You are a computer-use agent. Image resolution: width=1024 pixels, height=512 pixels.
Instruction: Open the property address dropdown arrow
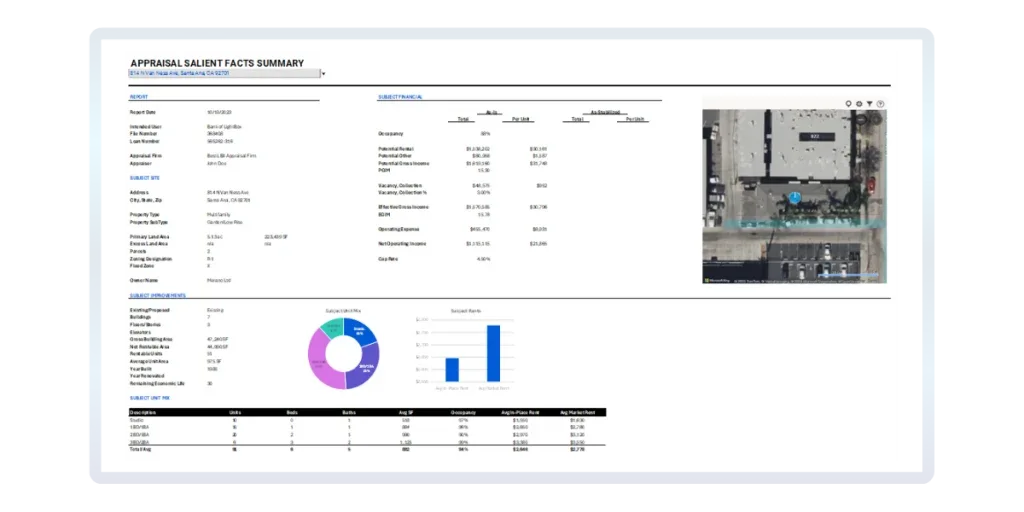(323, 74)
